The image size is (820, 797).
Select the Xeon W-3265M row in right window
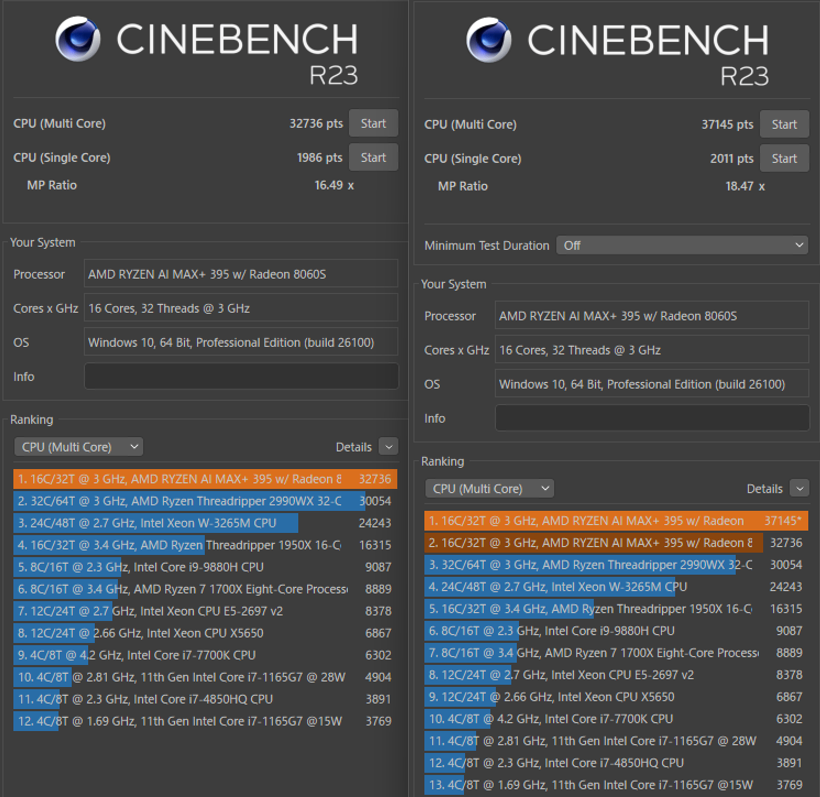[x=616, y=587]
